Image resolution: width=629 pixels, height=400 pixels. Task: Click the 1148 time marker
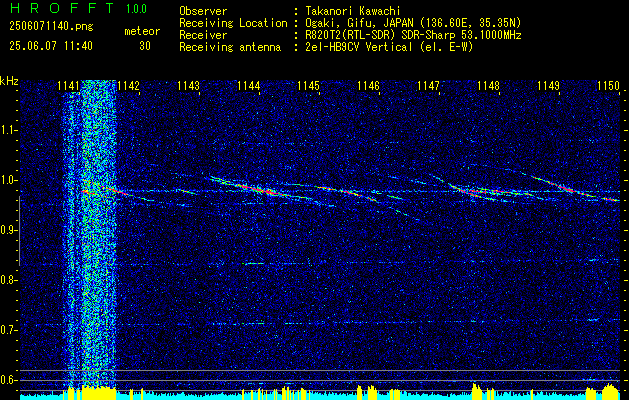click(x=488, y=86)
